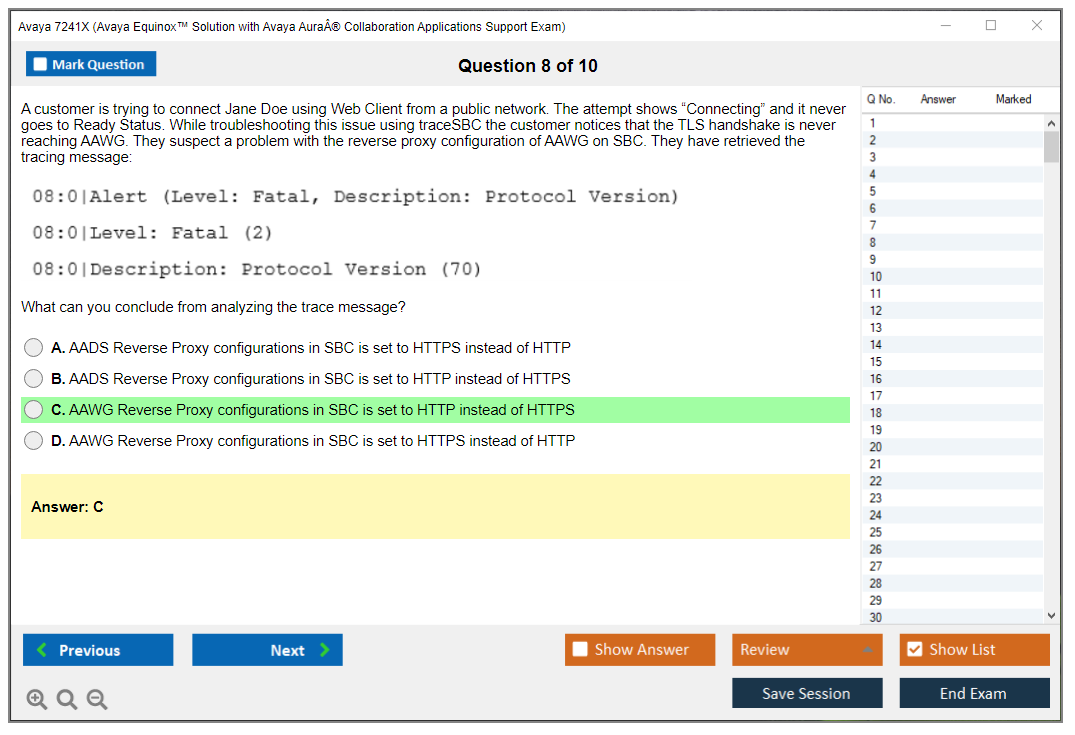Image resolution: width=1075 pixels, height=735 pixels.
Task: Click the zoom in magnifier icon
Action: 37,700
